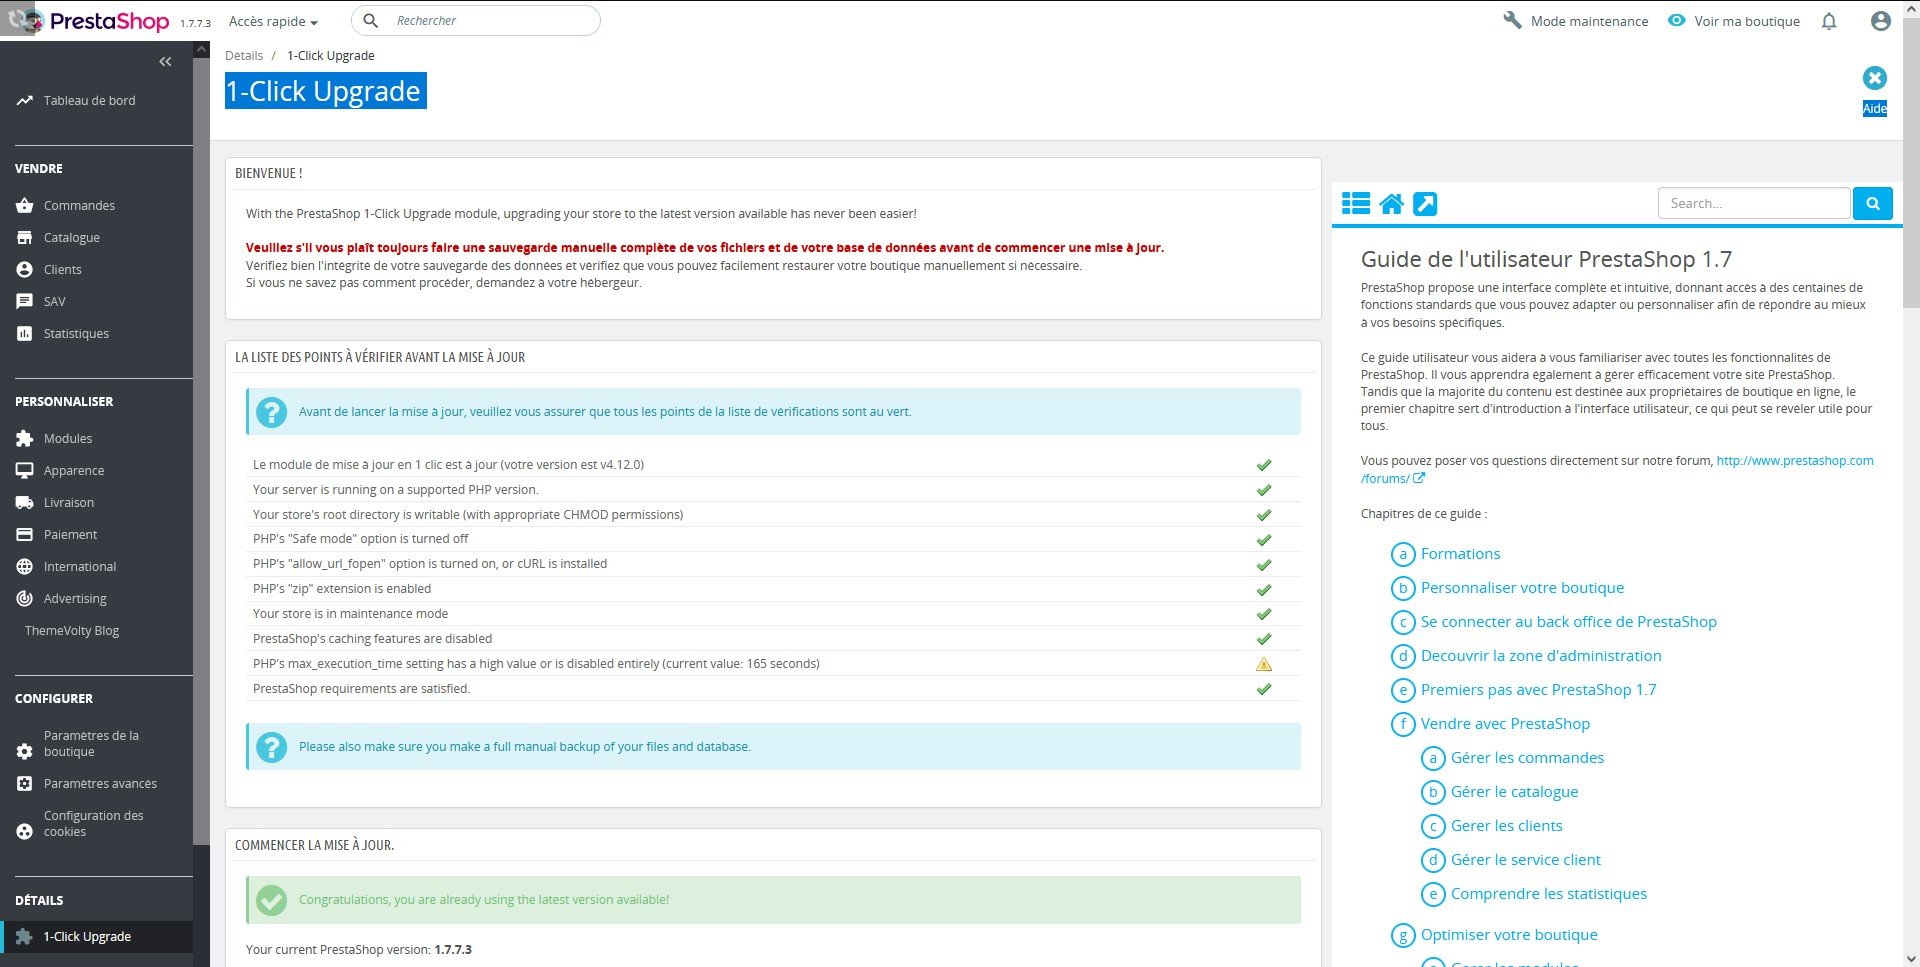Open Vendre avec PrestaShop chapter
The width and height of the screenshot is (1920, 967).
pos(1505,724)
